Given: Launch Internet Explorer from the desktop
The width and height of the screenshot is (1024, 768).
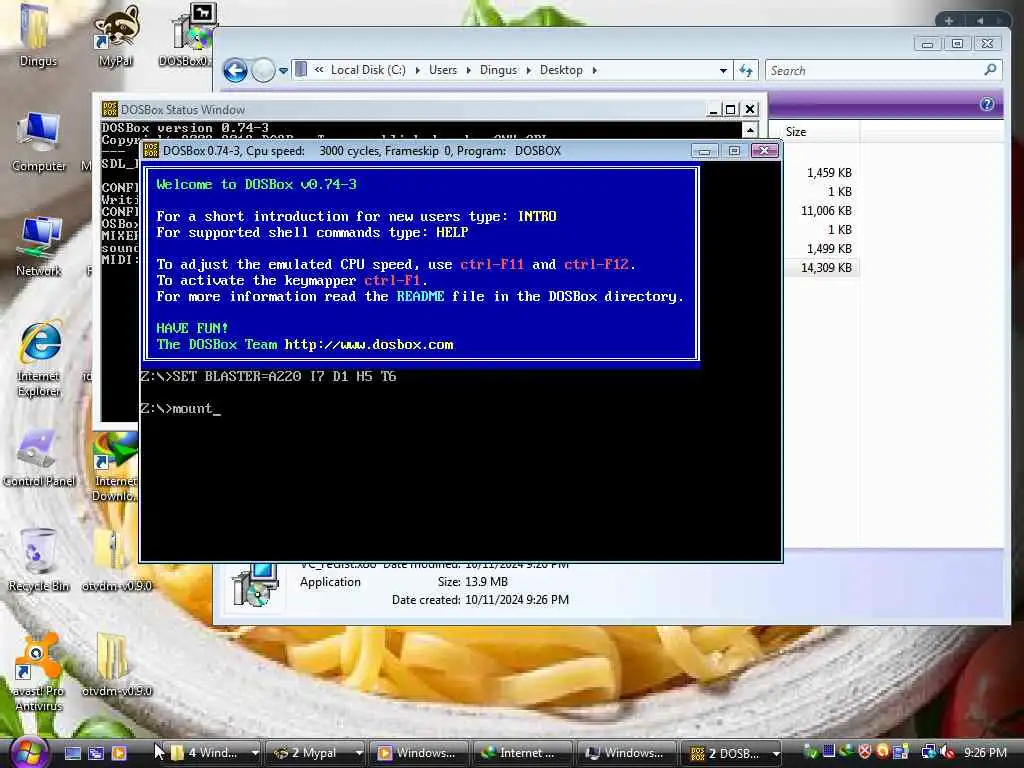Looking at the screenshot, I should click(39, 358).
